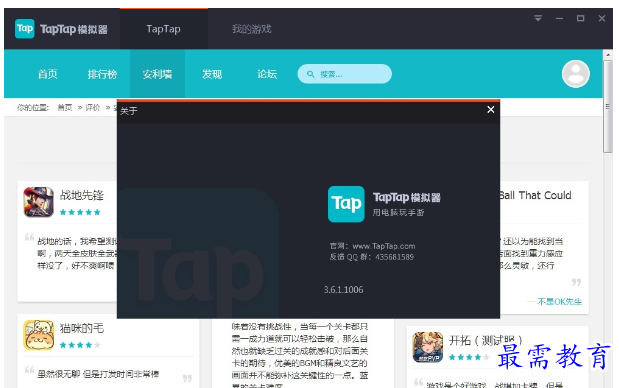Open the user avatar profile icon
This screenshot has width=619, height=388.
point(576,74)
